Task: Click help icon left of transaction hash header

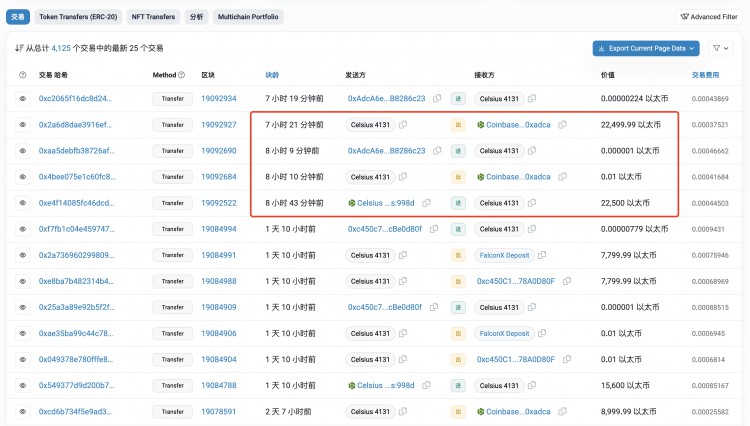Action: pos(22,75)
